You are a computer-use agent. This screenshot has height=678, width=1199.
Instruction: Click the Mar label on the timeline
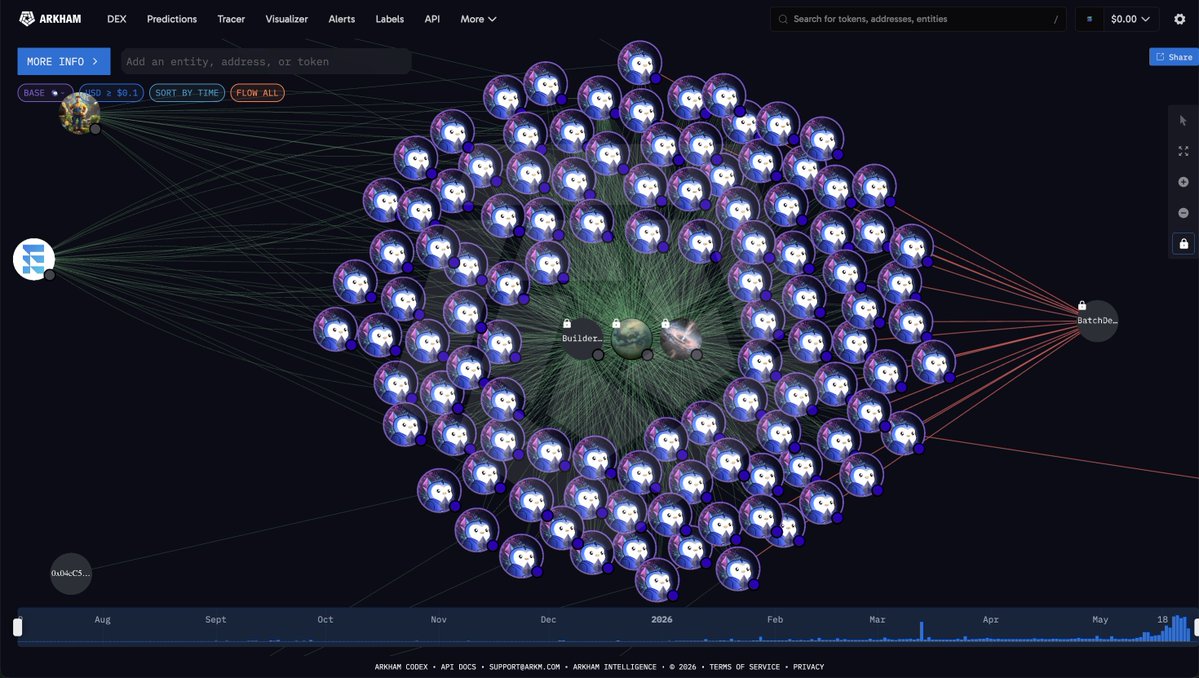point(877,619)
